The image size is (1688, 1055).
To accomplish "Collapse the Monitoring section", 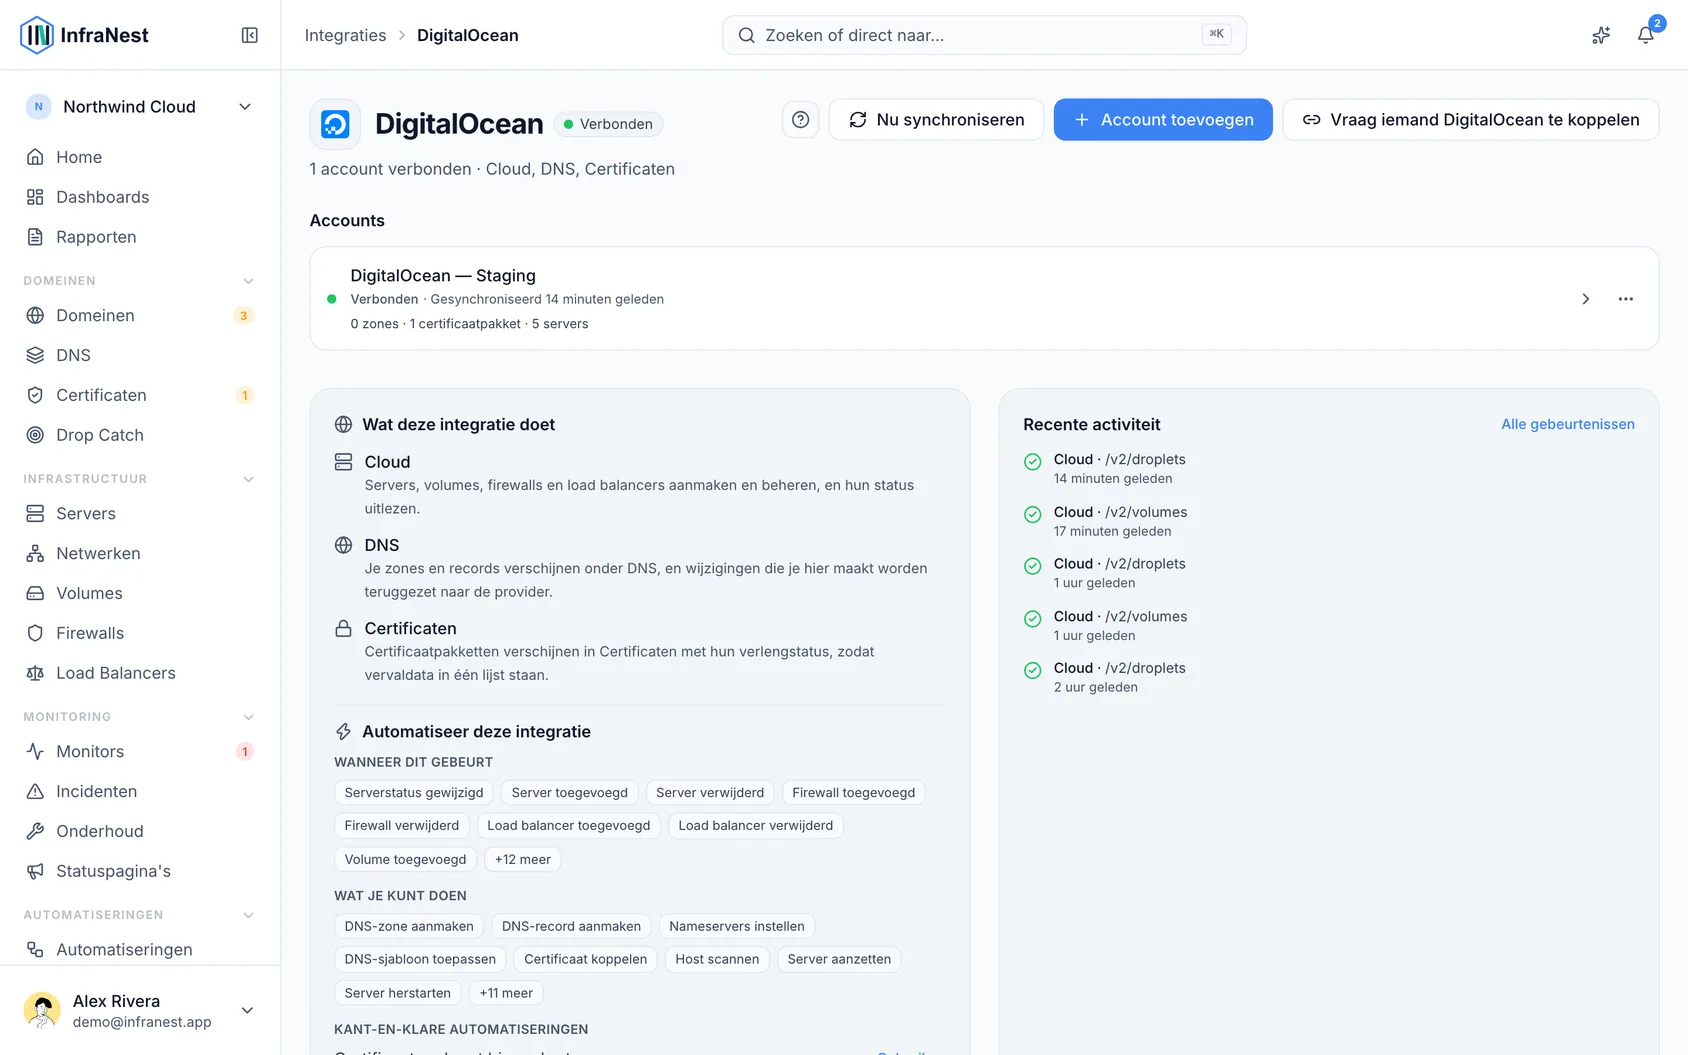I will click(249, 717).
